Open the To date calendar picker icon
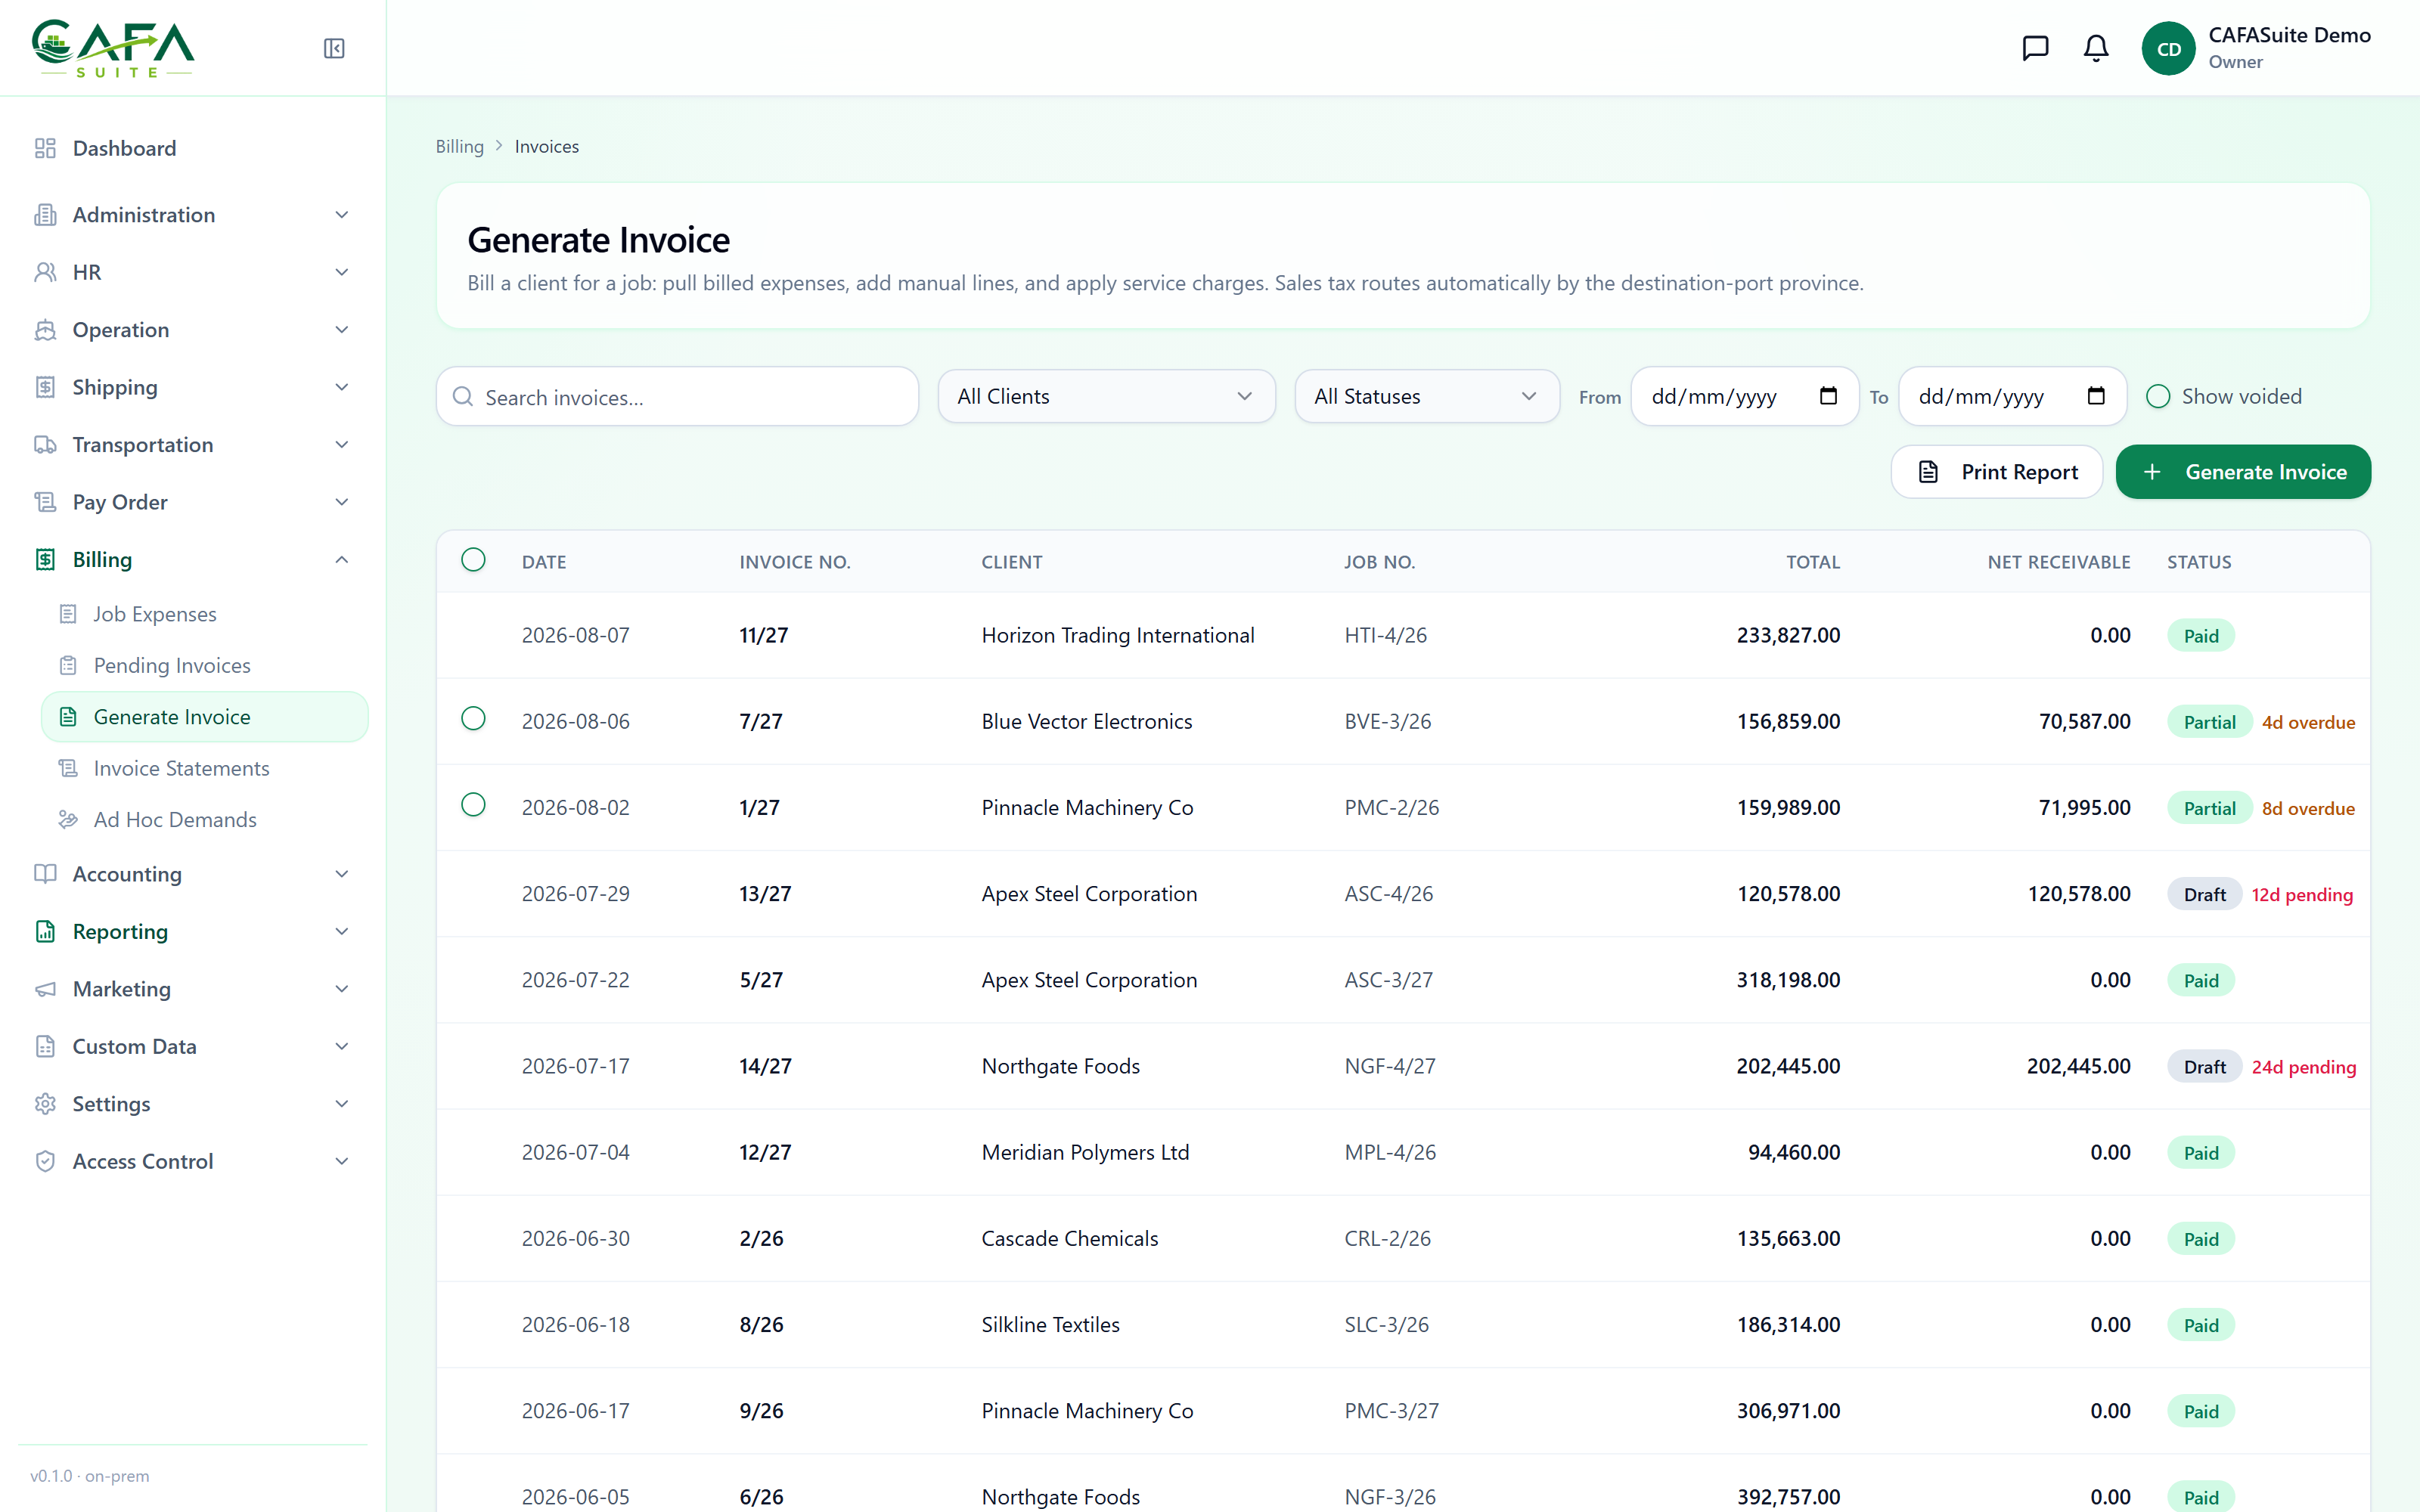 pos(2096,396)
